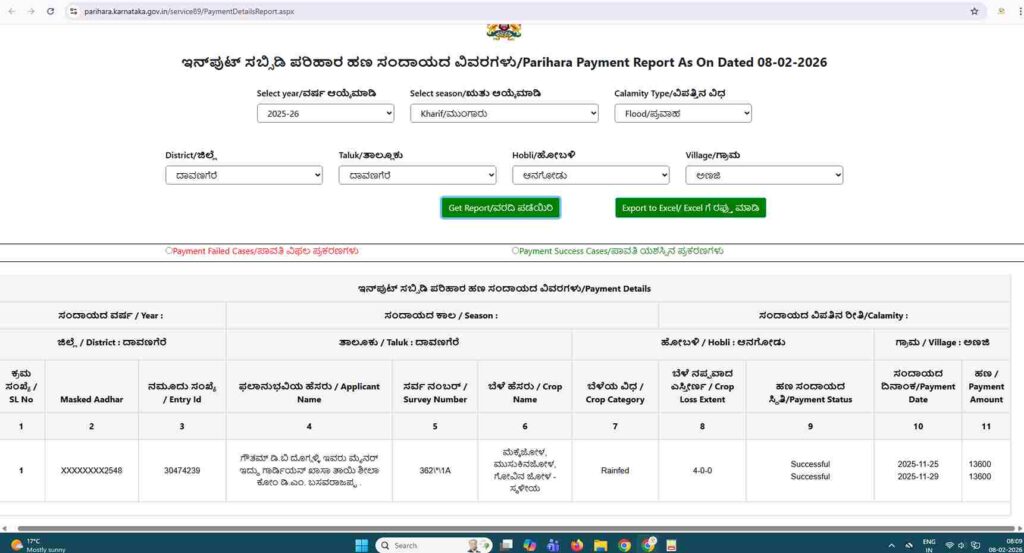Open the Windows Start menu

pos(361,545)
